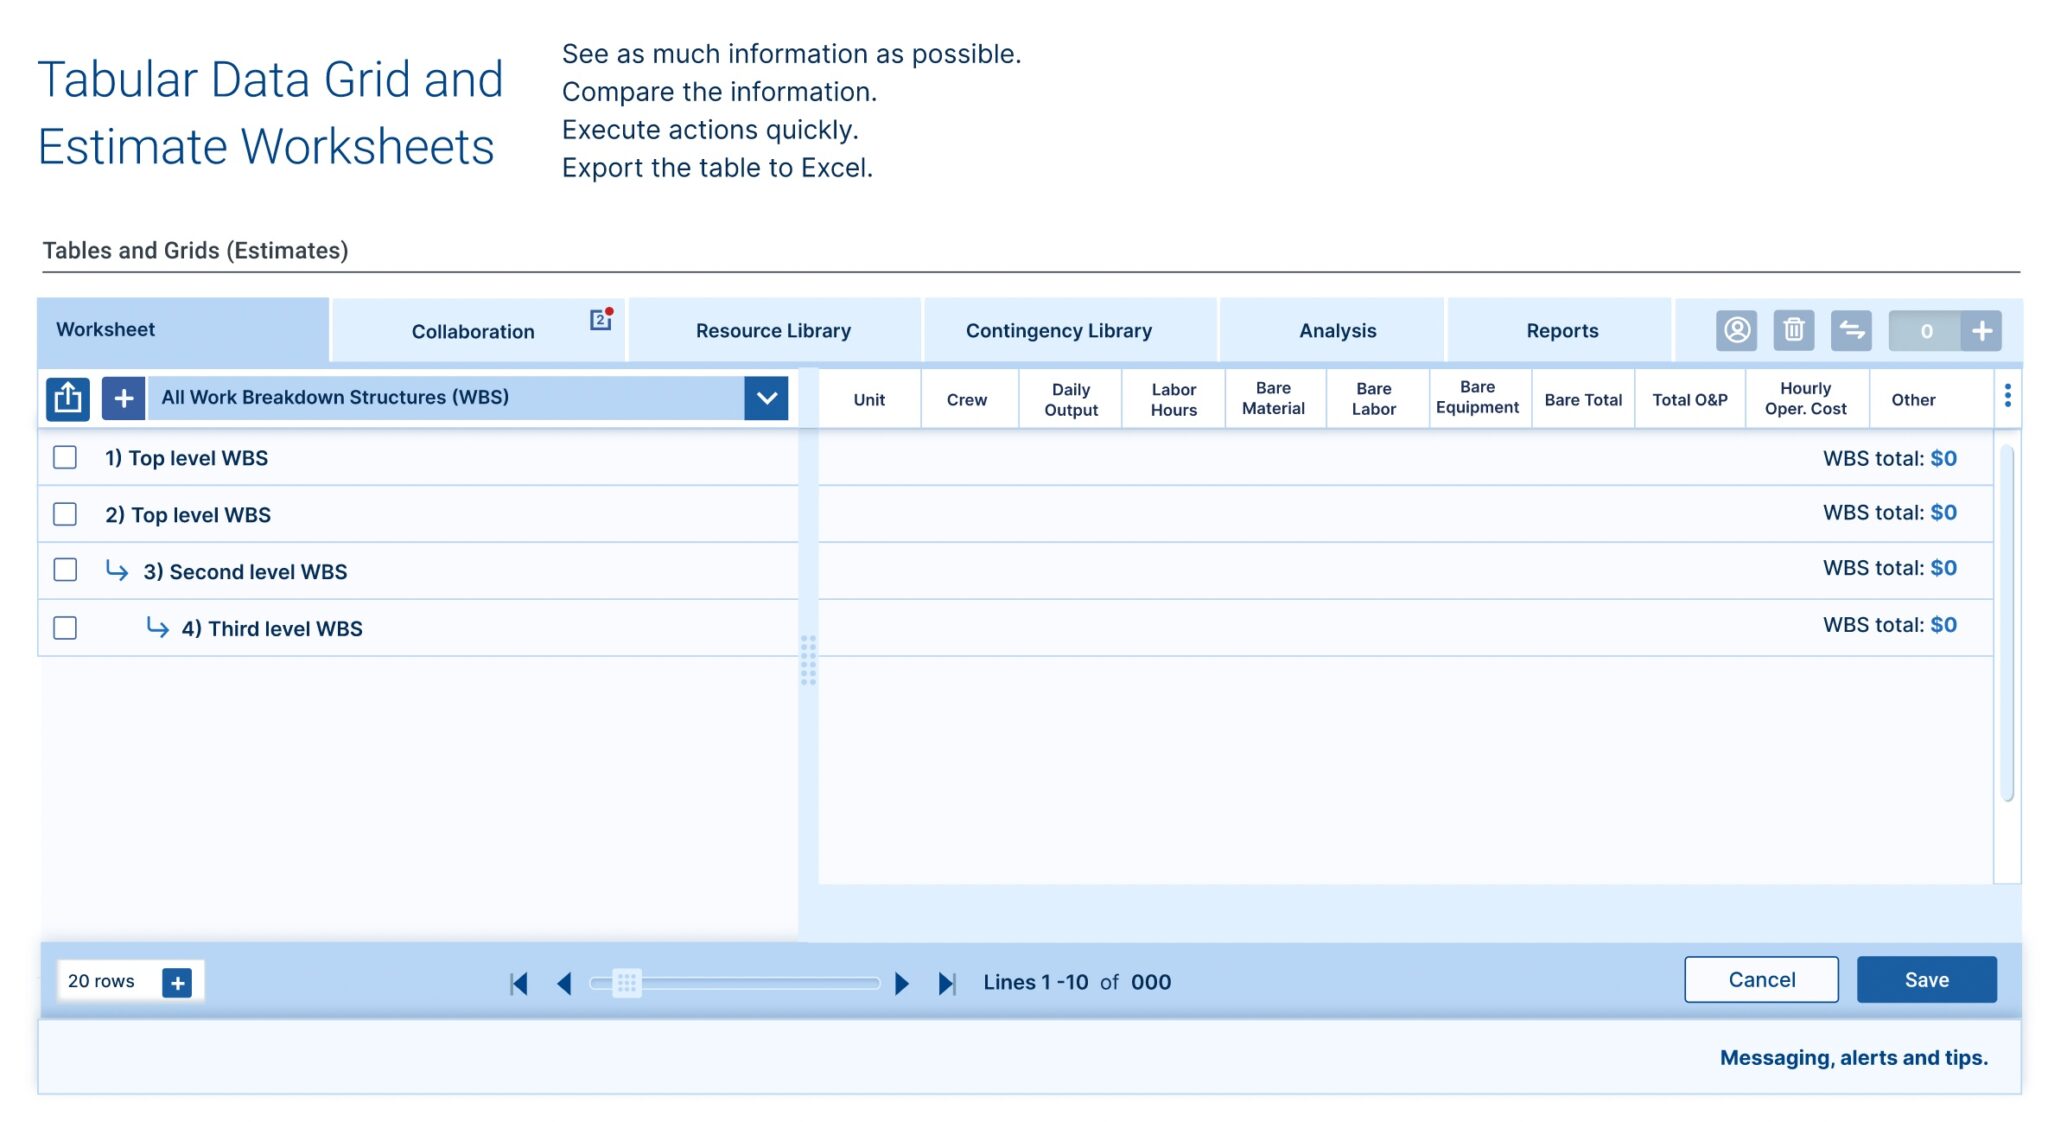
Task: Check the box for 1) Top level WBS
Action: point(65,458)
